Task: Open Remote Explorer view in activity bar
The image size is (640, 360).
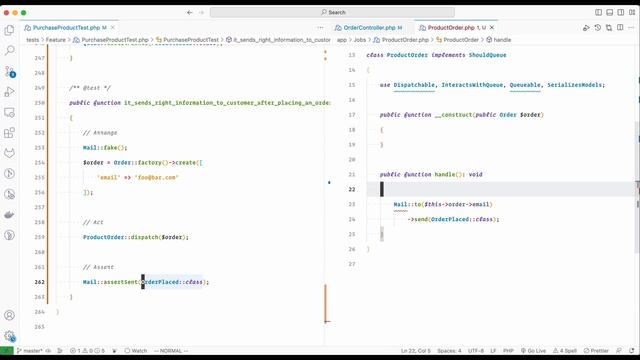Action: point(9,112)
